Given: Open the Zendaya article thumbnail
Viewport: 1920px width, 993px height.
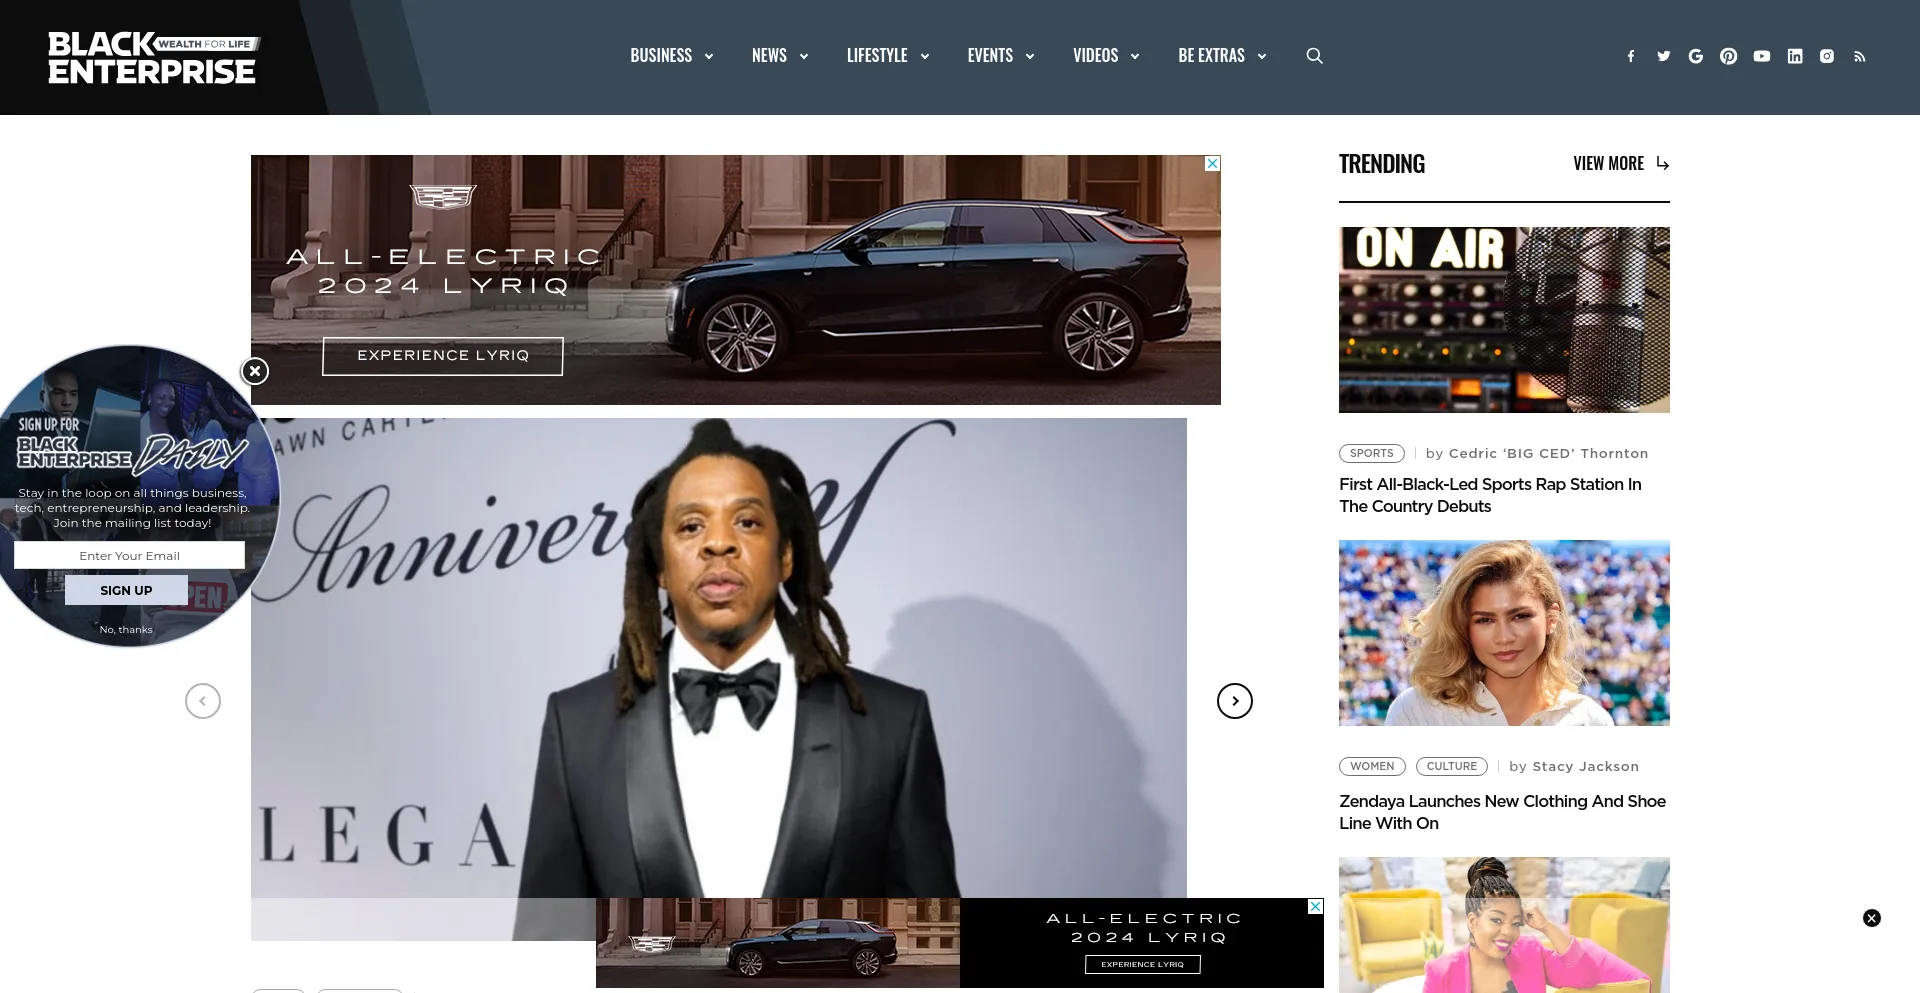Looking at the screenshot, I should tap(1504, 633).
